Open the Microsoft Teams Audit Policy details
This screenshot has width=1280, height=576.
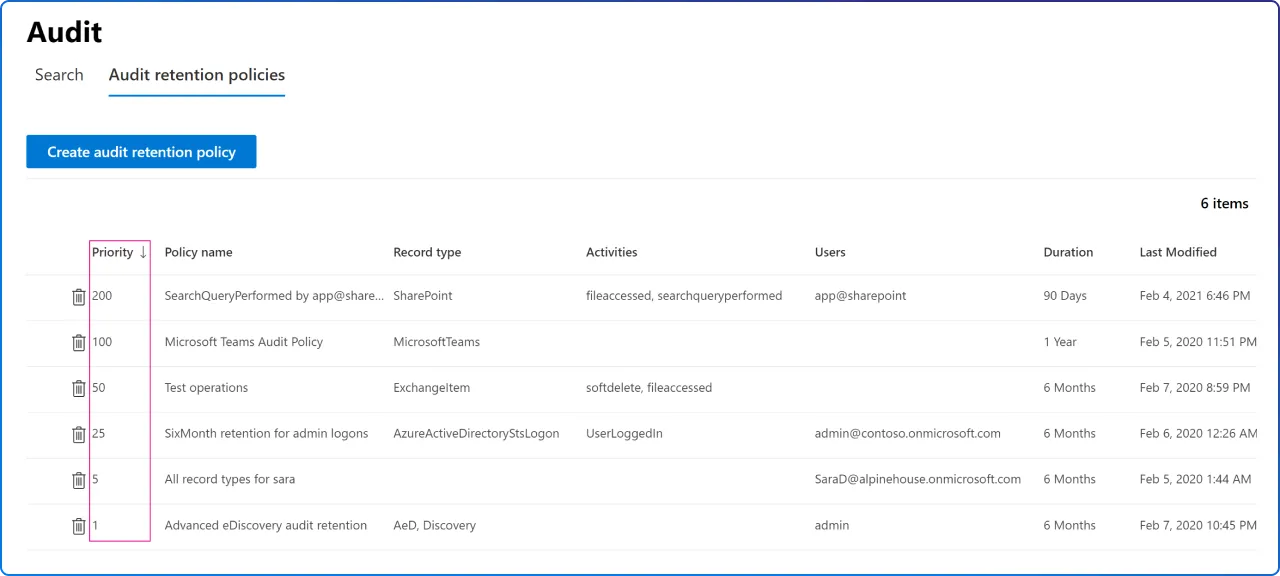coord(243,342)
